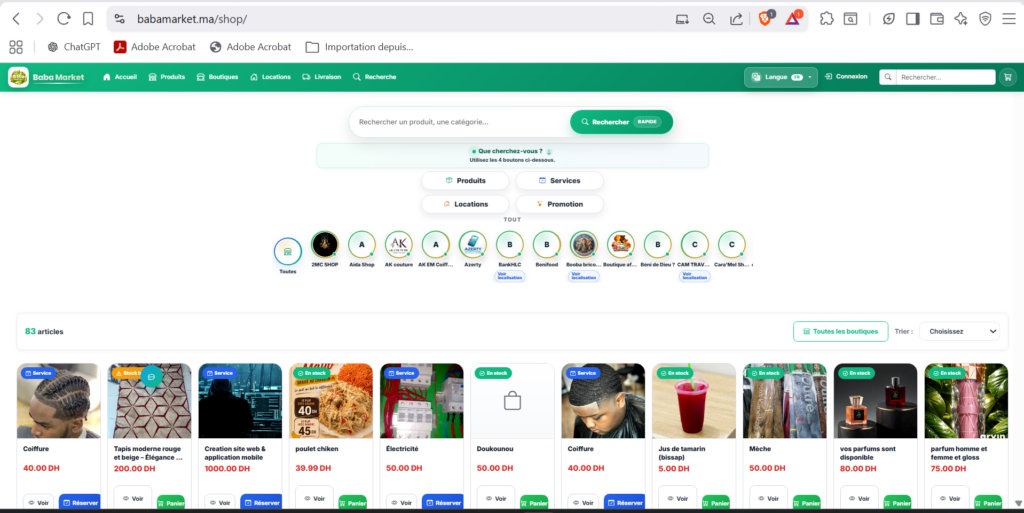Viewport: 1024px width, 513px height.
Task: Open the VPN shield icon in the toolbar
Action: (x=985, y=19)
